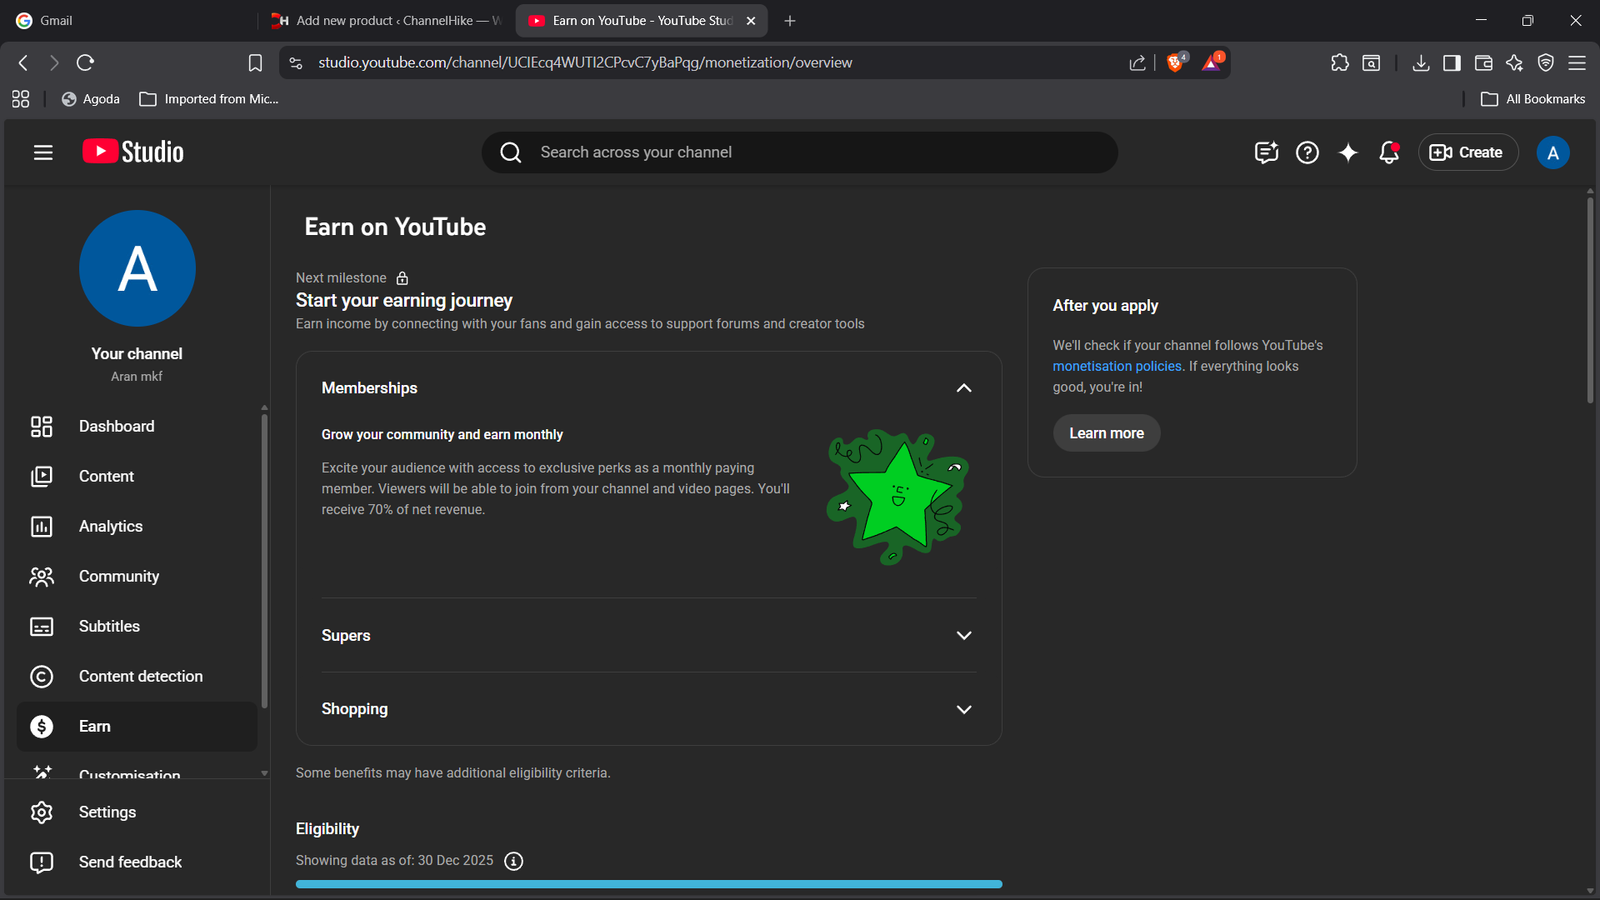Open the browser extensions puzzle icon

[x=1340, y=62]
